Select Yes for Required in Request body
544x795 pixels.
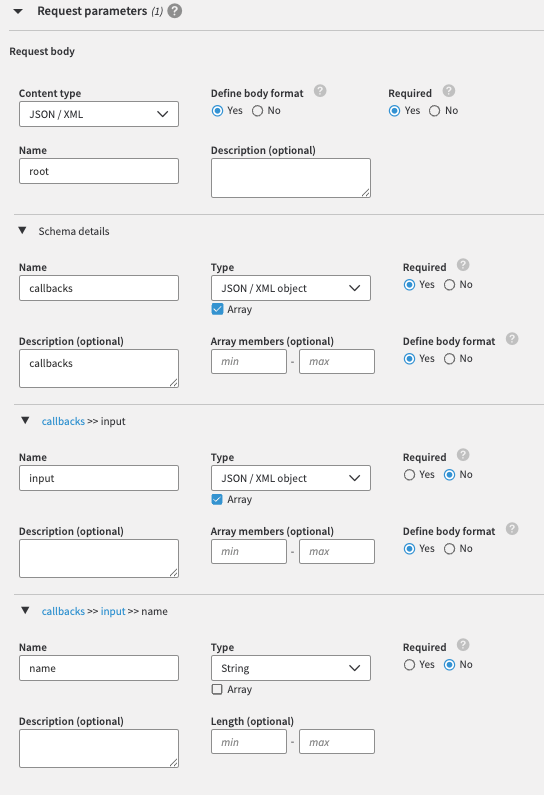click(394, 111)
